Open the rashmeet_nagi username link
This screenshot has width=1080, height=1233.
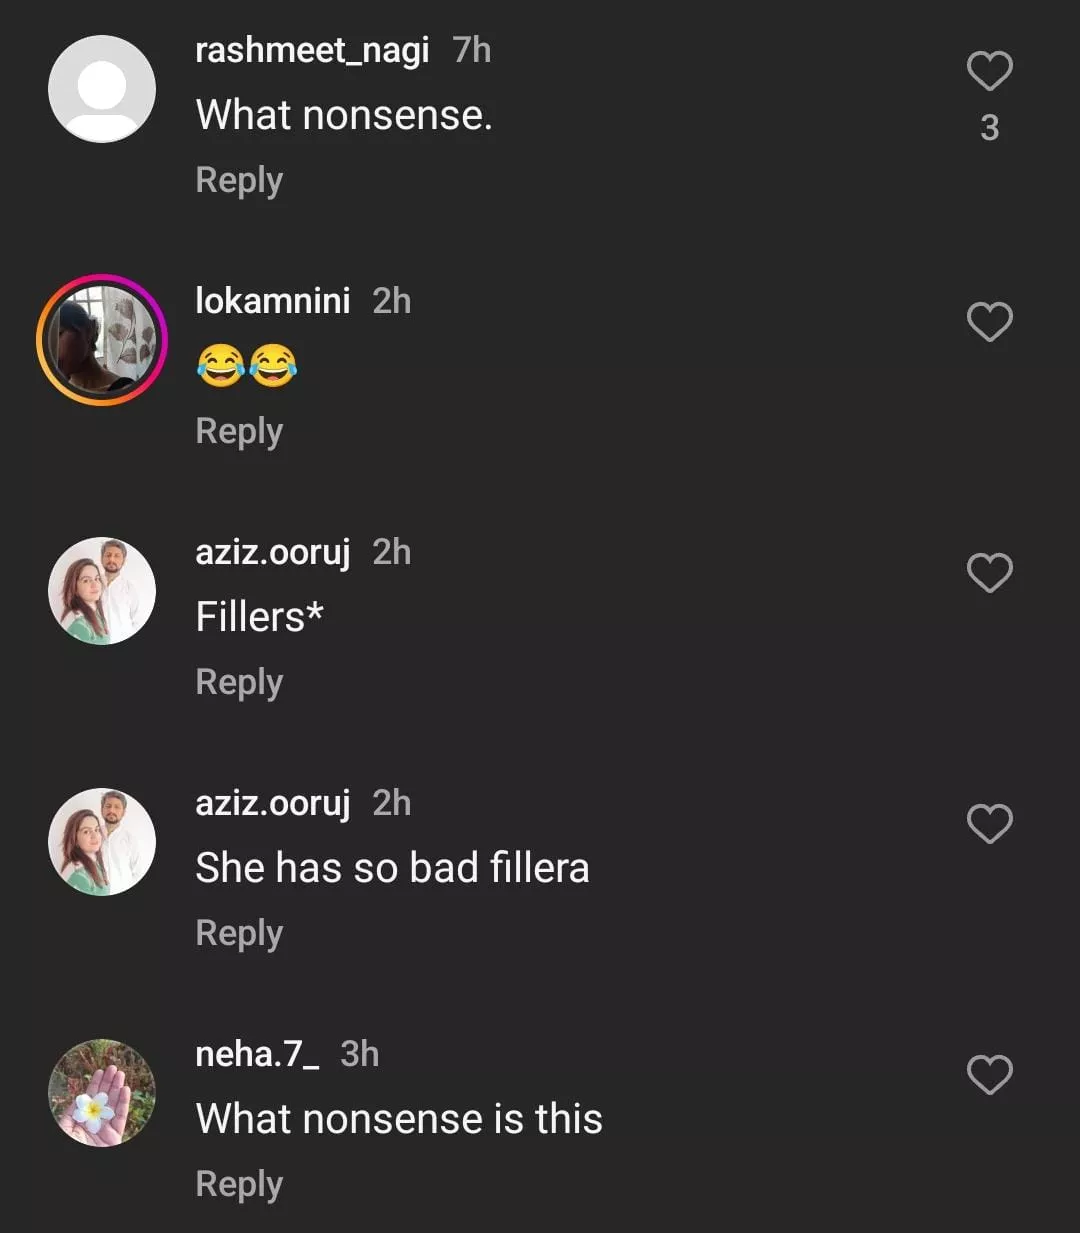(x=312, y=50)
